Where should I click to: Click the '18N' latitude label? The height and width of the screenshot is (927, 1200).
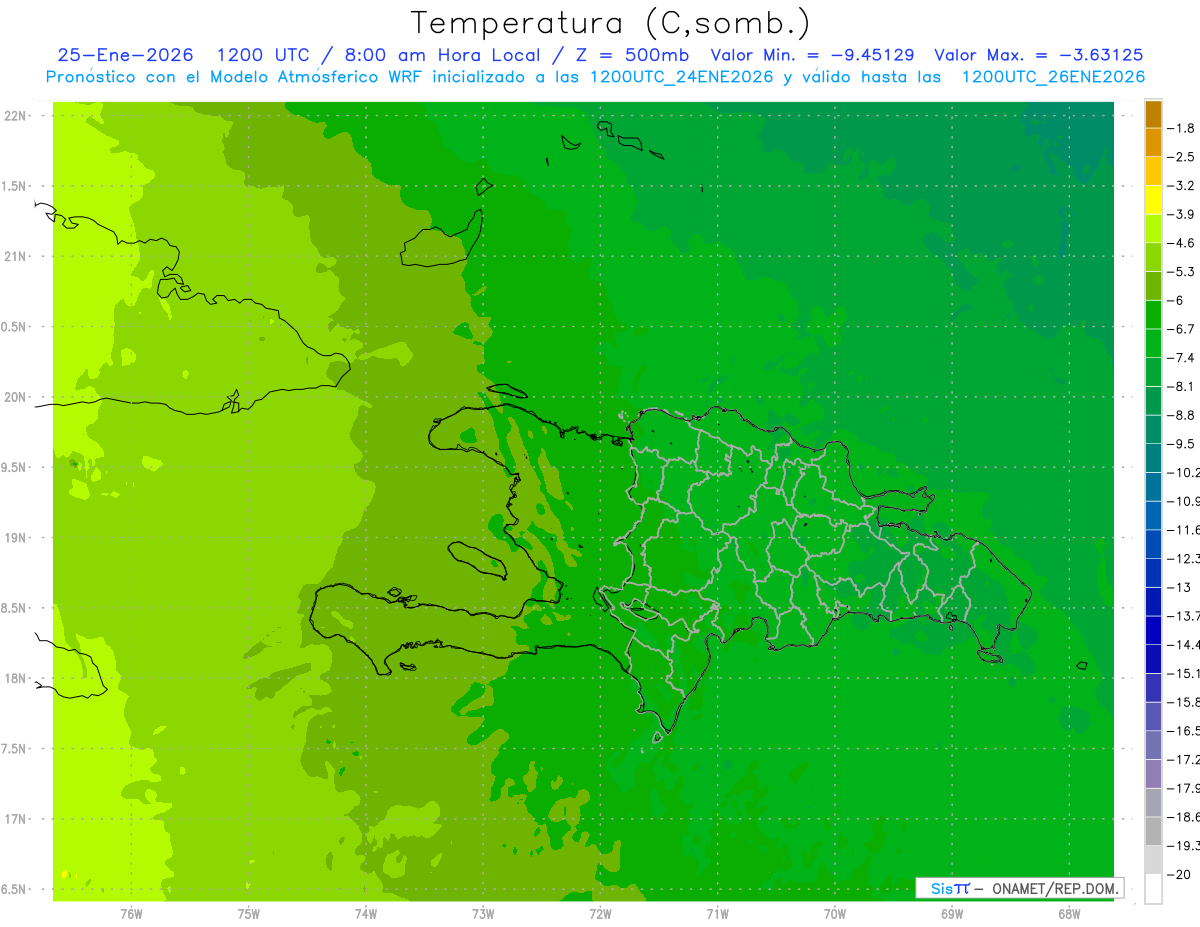16,679
